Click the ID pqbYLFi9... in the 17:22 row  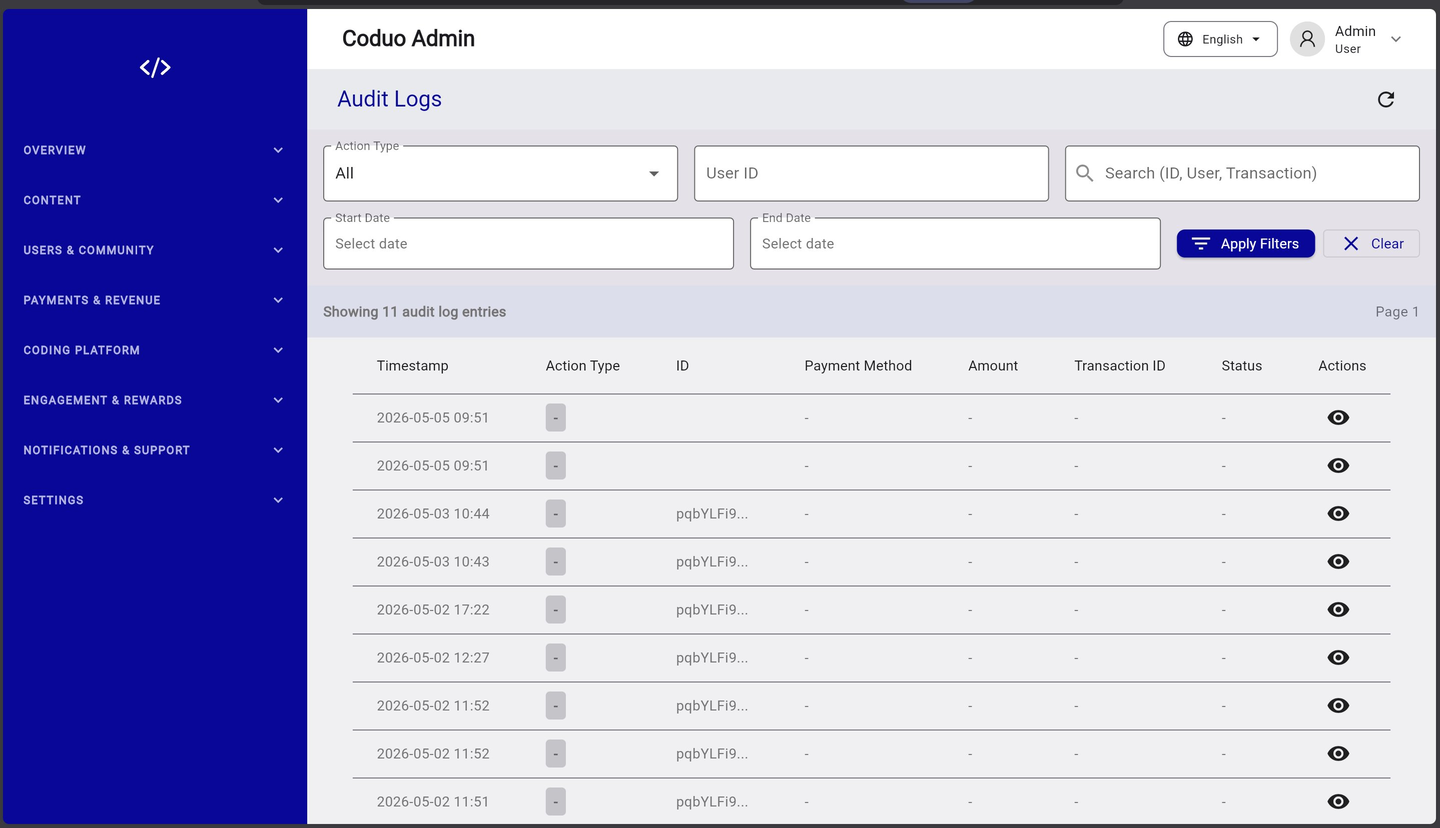point(712,610)
